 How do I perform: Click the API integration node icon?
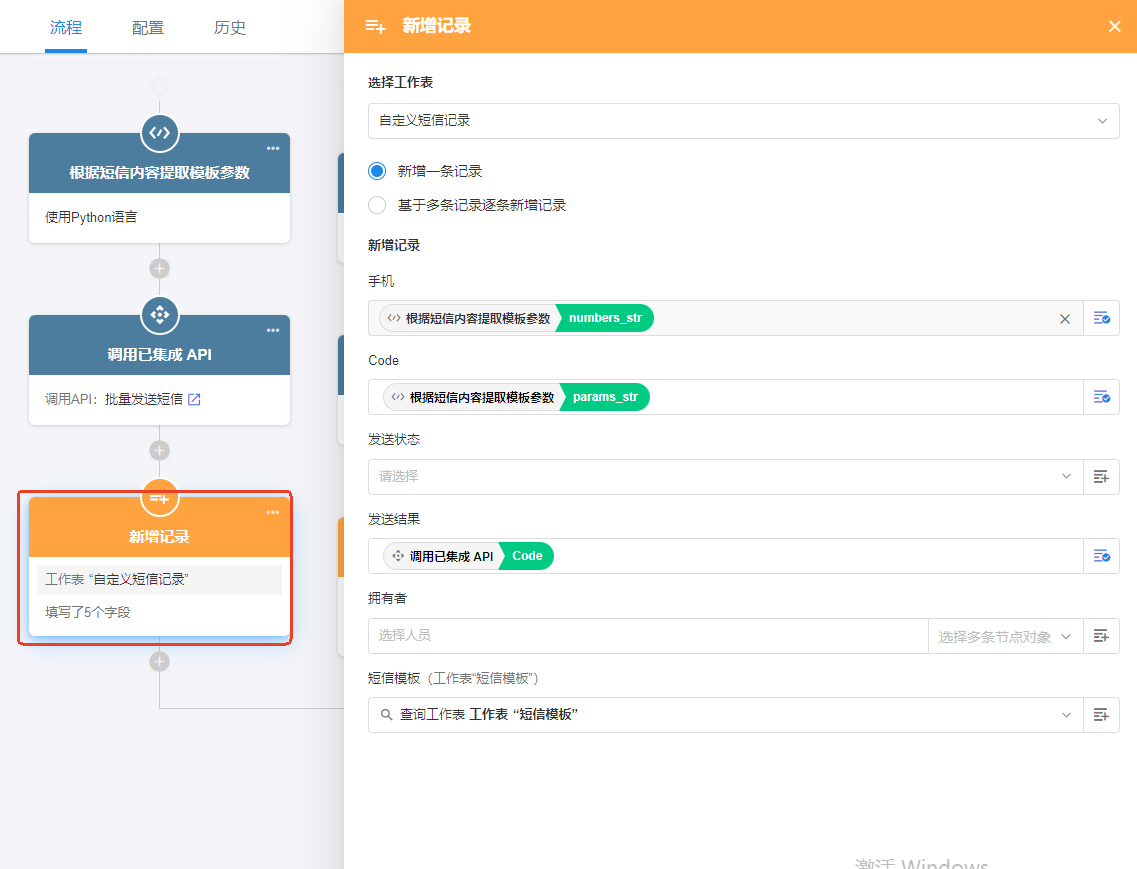coord(159,315)
